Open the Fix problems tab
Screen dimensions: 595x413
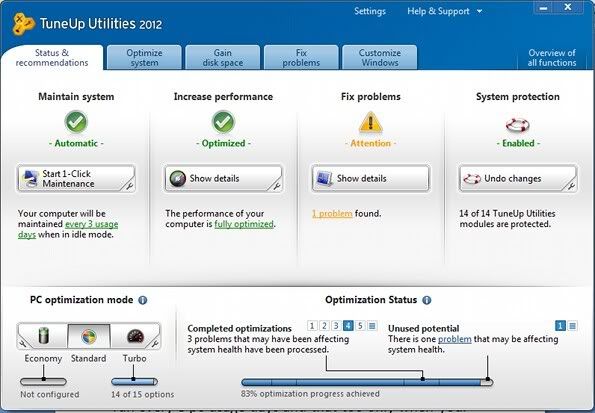(x=301, y=58)
